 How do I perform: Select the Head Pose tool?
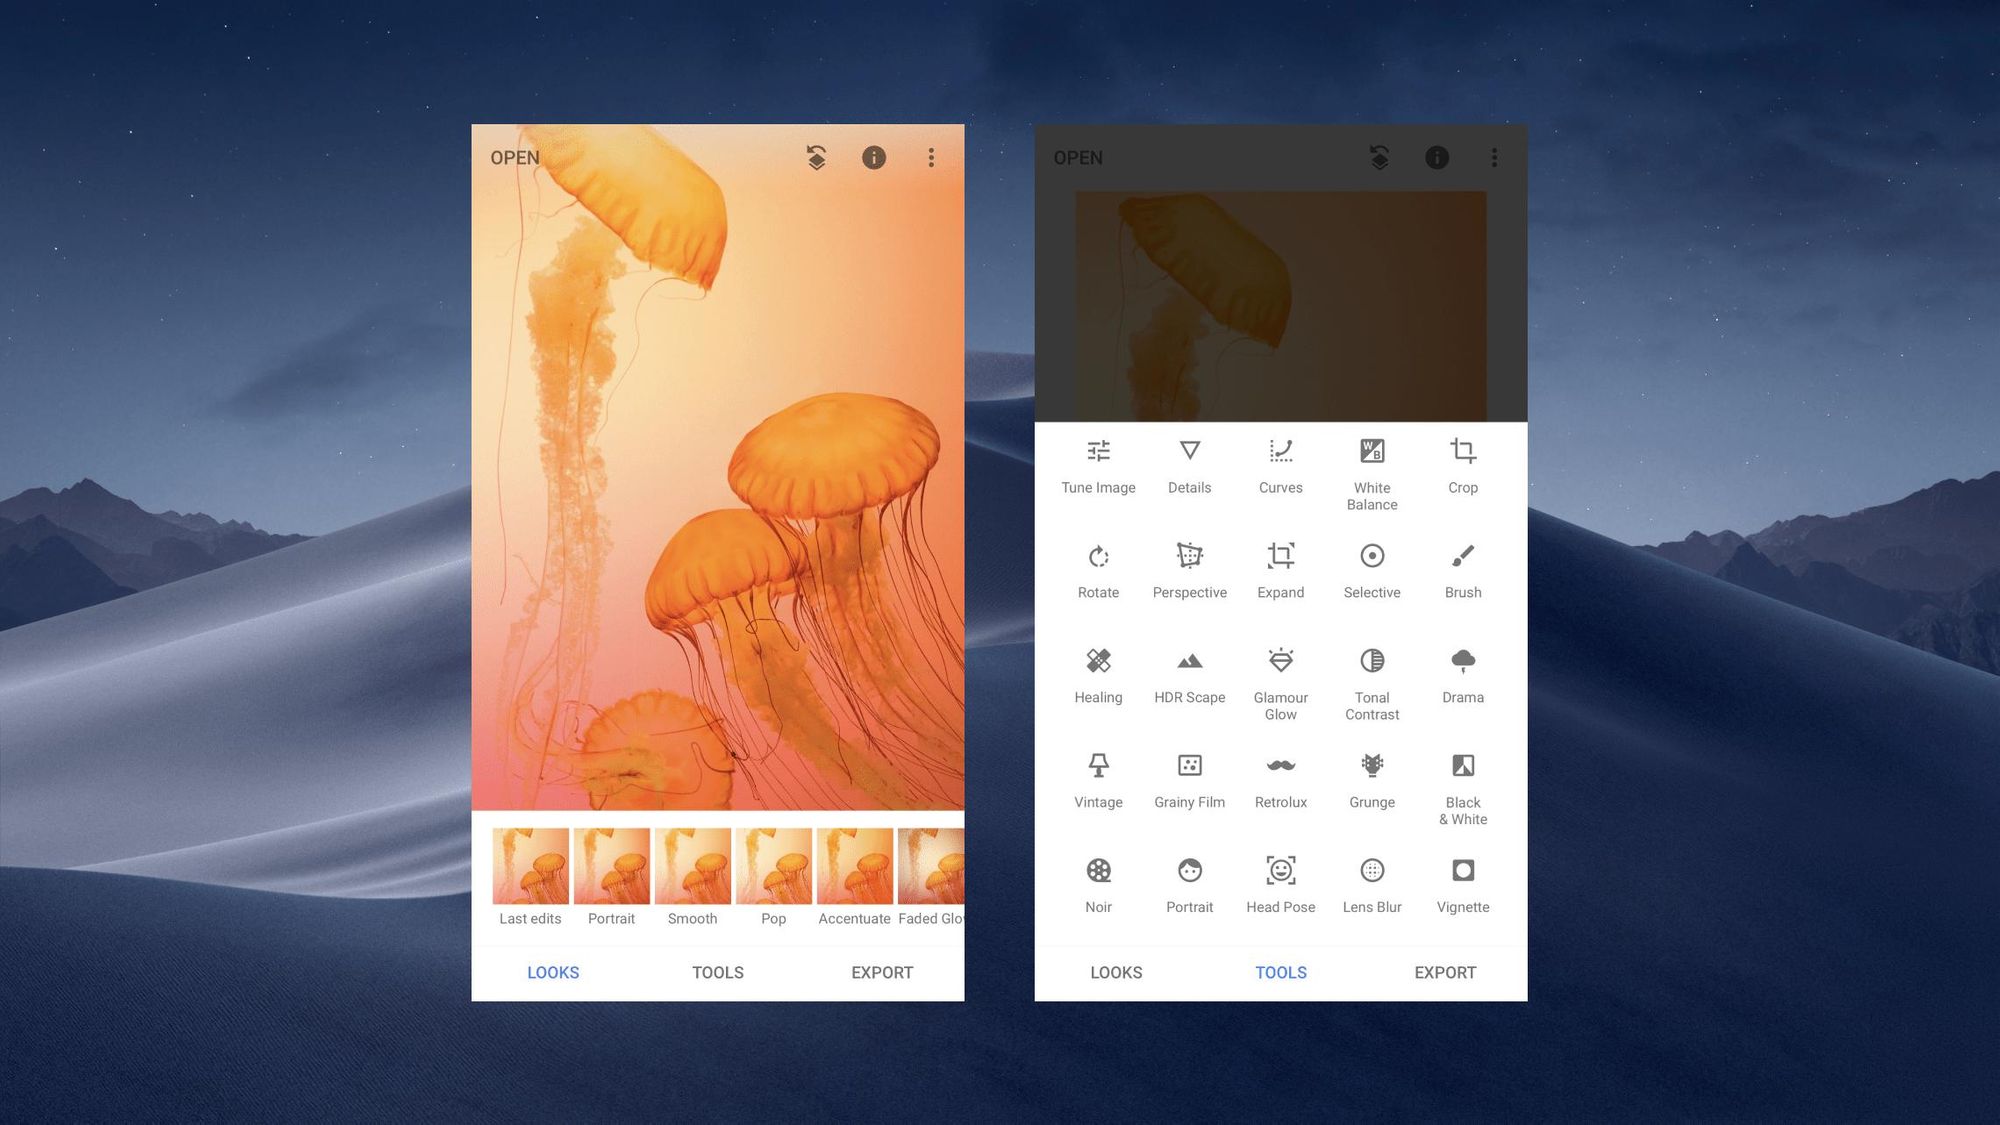(x=1280, y=883)
